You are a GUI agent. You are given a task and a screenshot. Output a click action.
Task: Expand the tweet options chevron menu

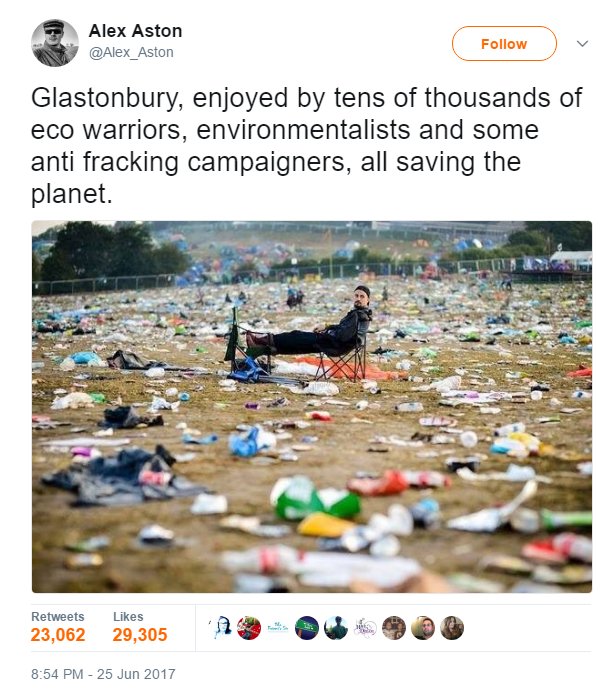(582, 44)
